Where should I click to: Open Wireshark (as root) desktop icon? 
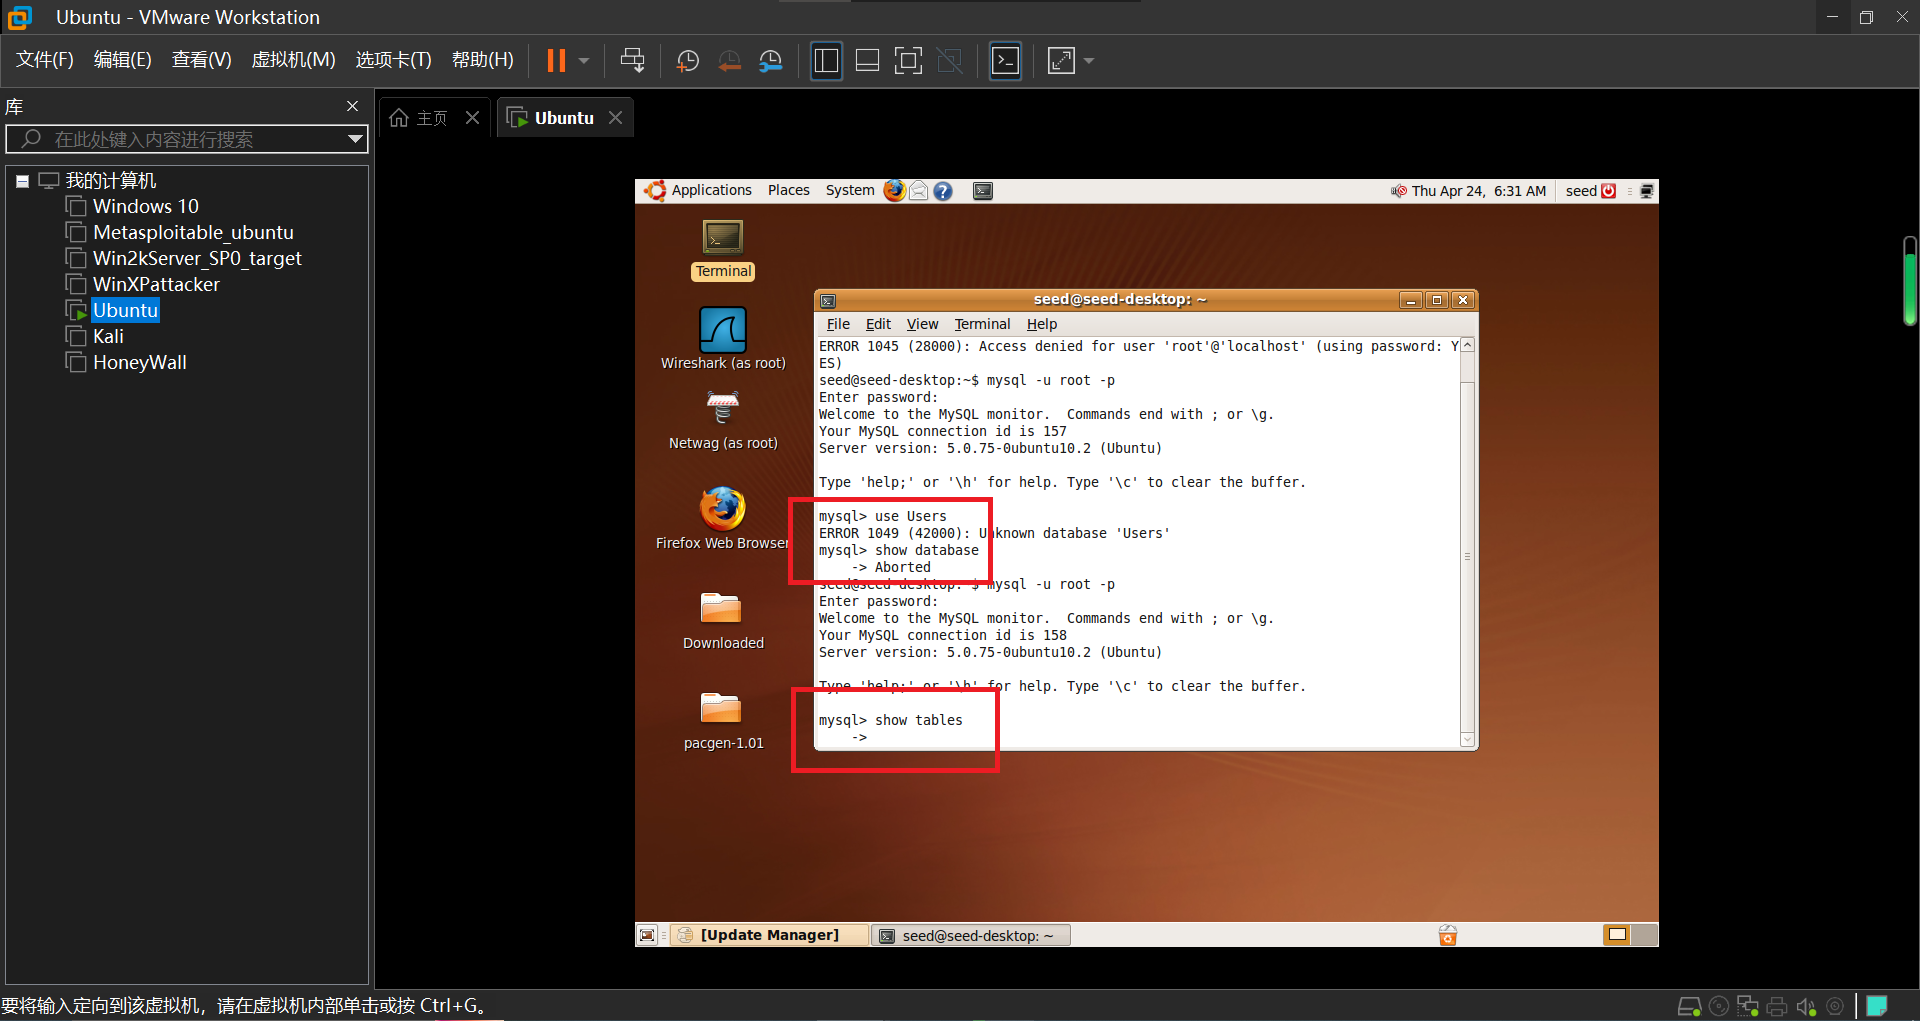(723, 338)
